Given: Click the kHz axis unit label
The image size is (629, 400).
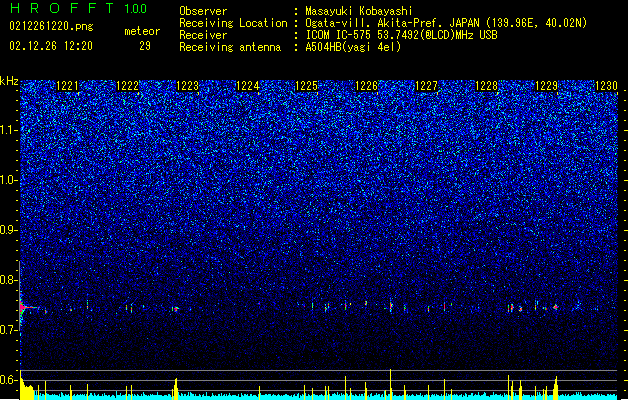Looking at the screenshot, I should (x=9, y=81).
